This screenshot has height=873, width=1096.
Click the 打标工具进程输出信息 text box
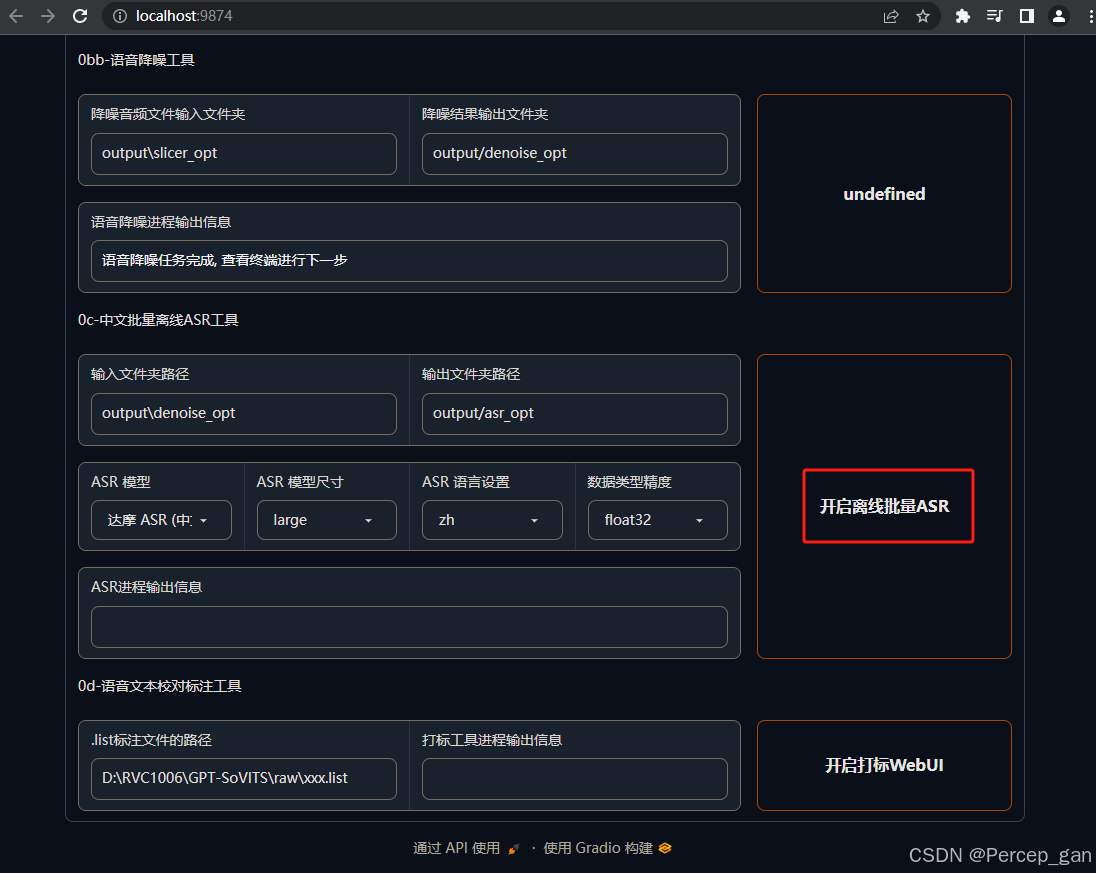click(x=575, y=779)
